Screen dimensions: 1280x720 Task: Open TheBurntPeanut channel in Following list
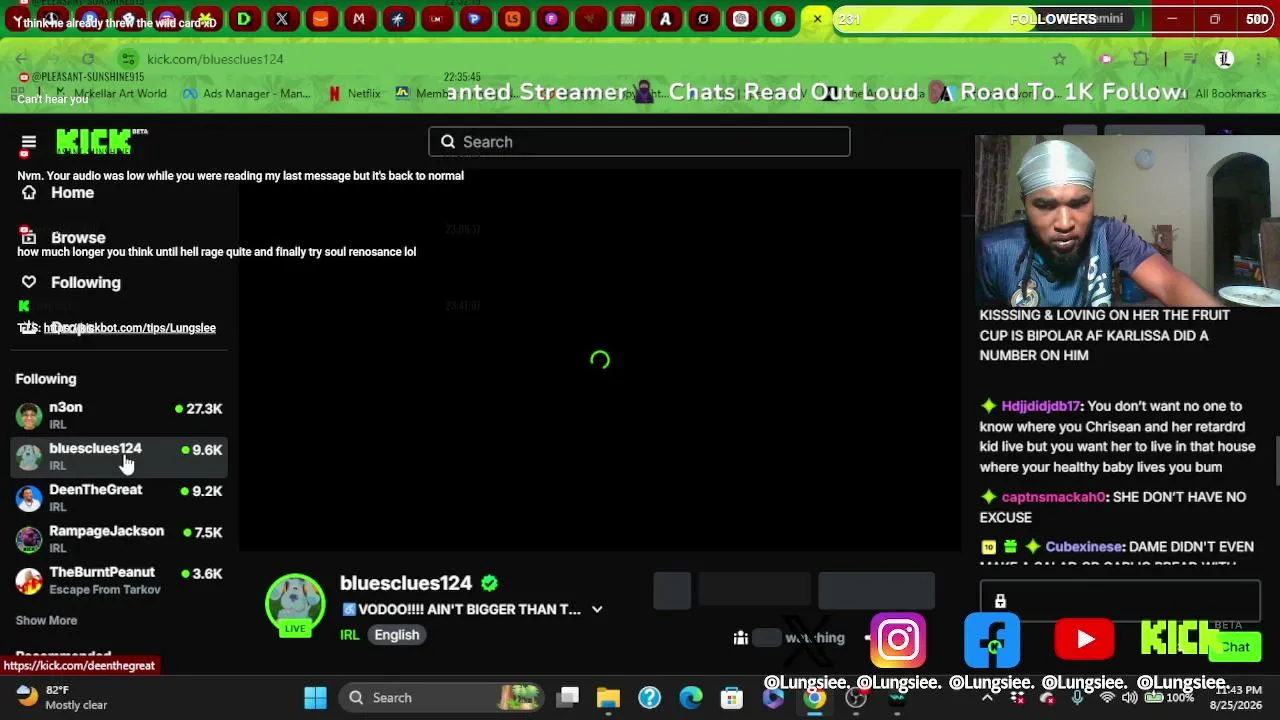pos(119,580)
